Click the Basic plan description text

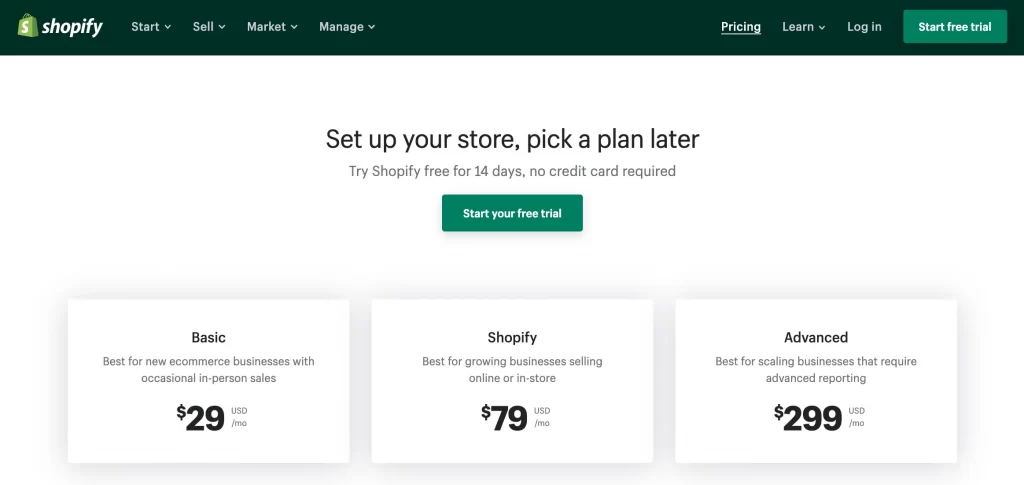click(x=209, y=370)
